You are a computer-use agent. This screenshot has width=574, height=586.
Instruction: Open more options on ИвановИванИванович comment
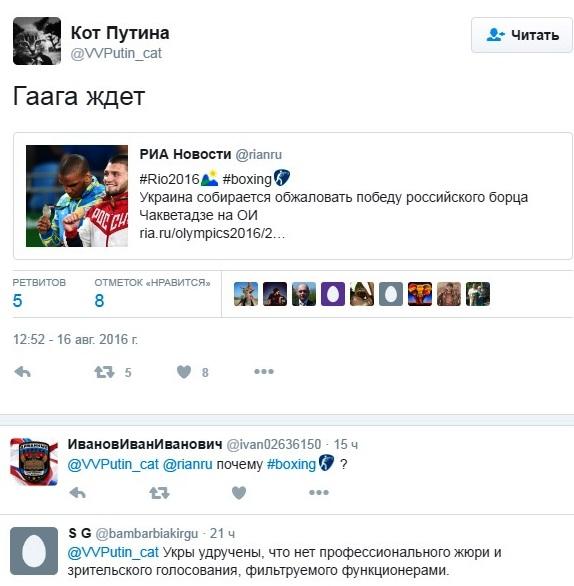click(319, 493)
